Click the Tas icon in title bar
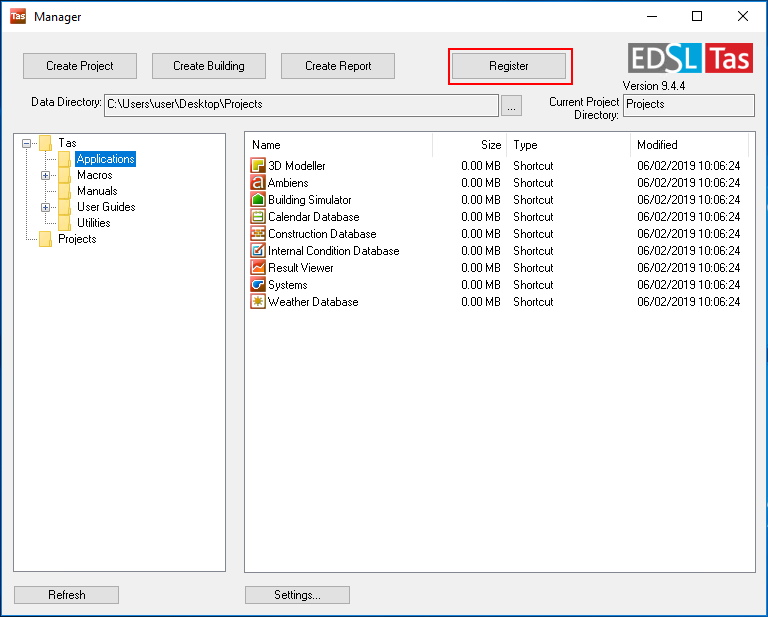This screenshot has height=617, width=768. point(18,16)
